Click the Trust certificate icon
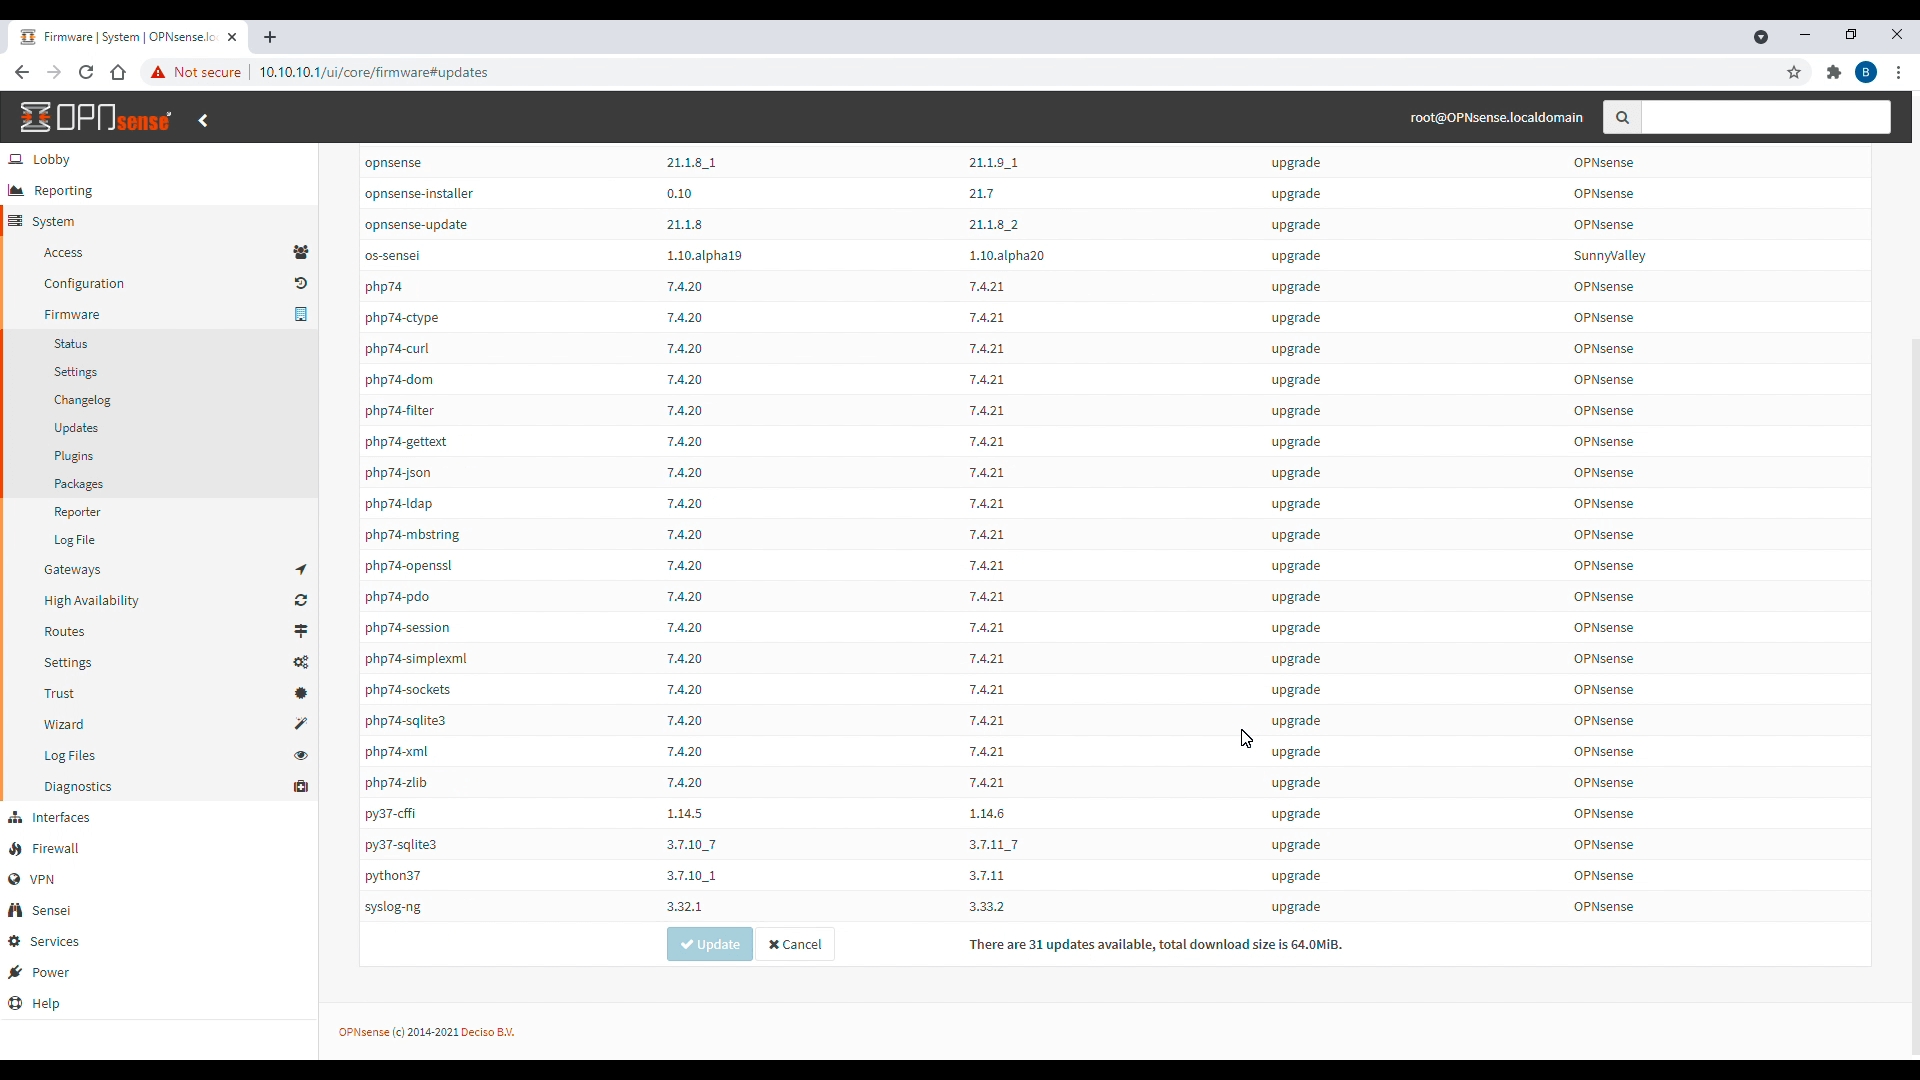Viewport: 1920px width, 1080px height. (300, 693)
